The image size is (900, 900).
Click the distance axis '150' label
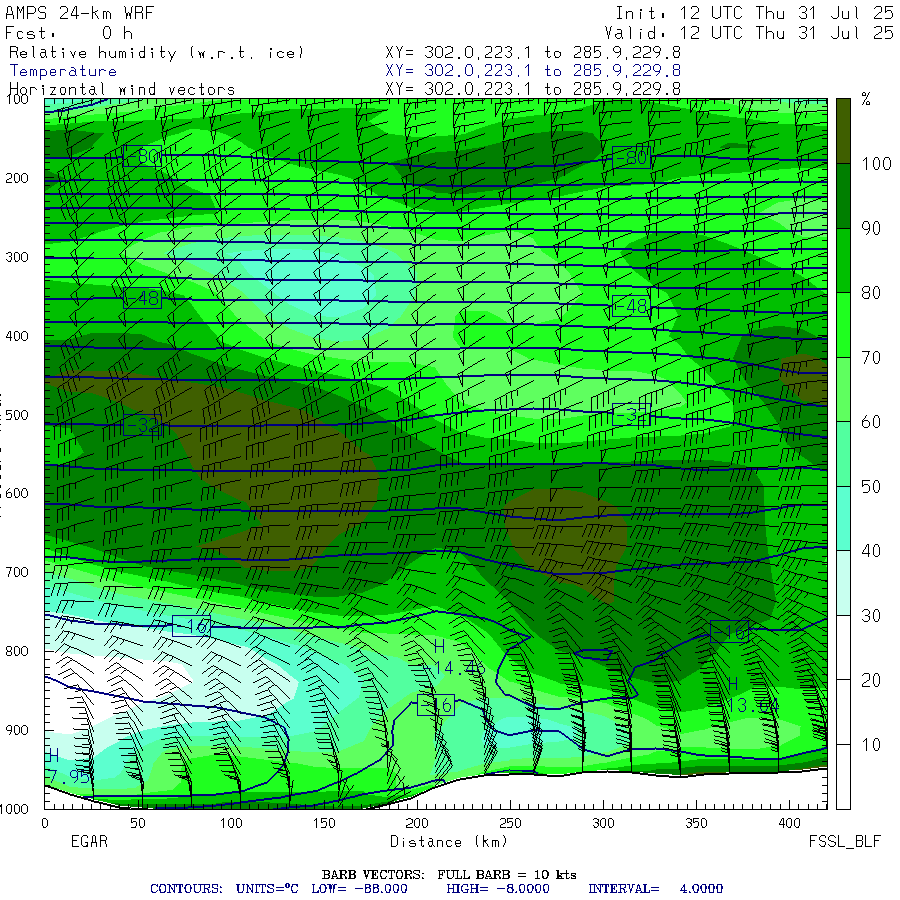pyautogui.click(x=324, y=824)
